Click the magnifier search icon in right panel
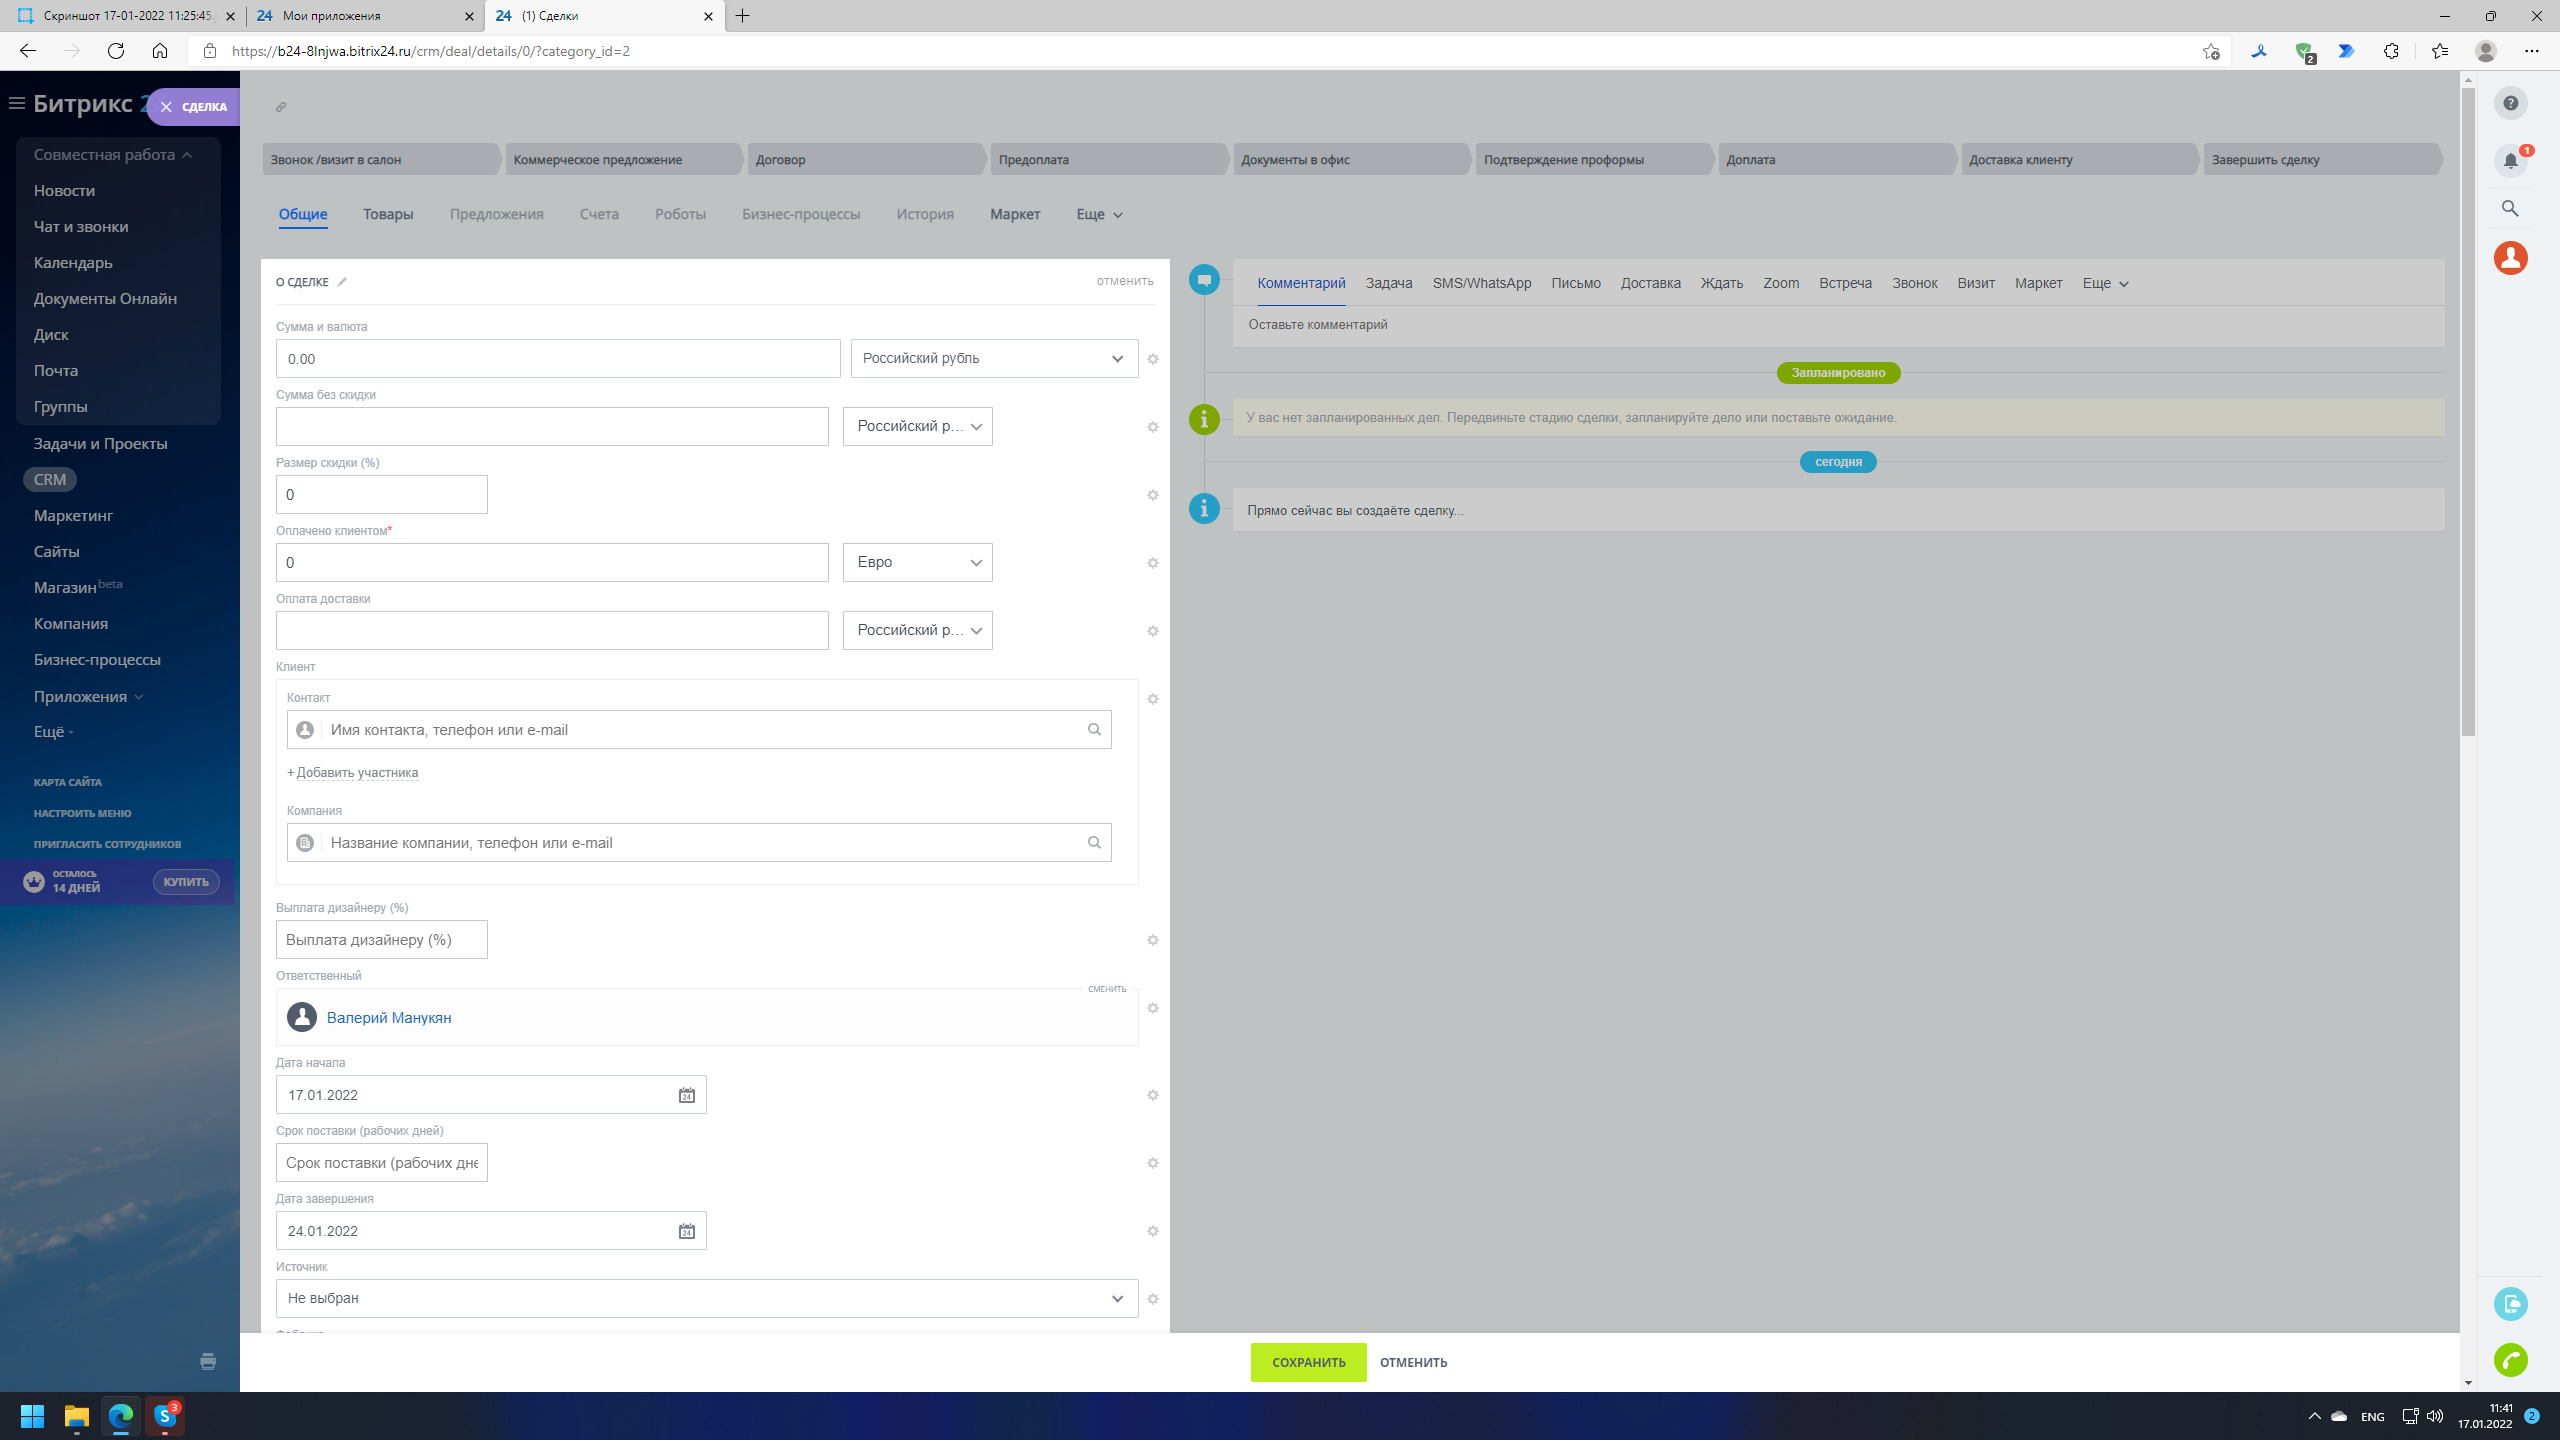This screenshot has width=2560, height=1440. (x=2510, y=208)
